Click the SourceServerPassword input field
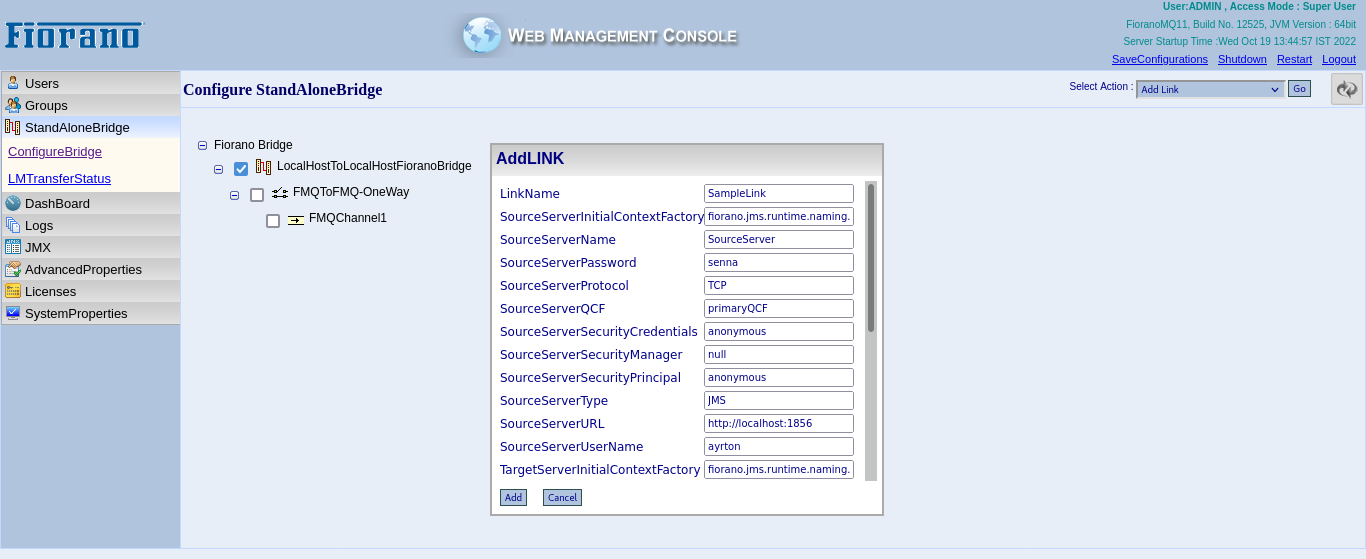The height and width of the screenshot is (559, 1366). coord(779,262)
